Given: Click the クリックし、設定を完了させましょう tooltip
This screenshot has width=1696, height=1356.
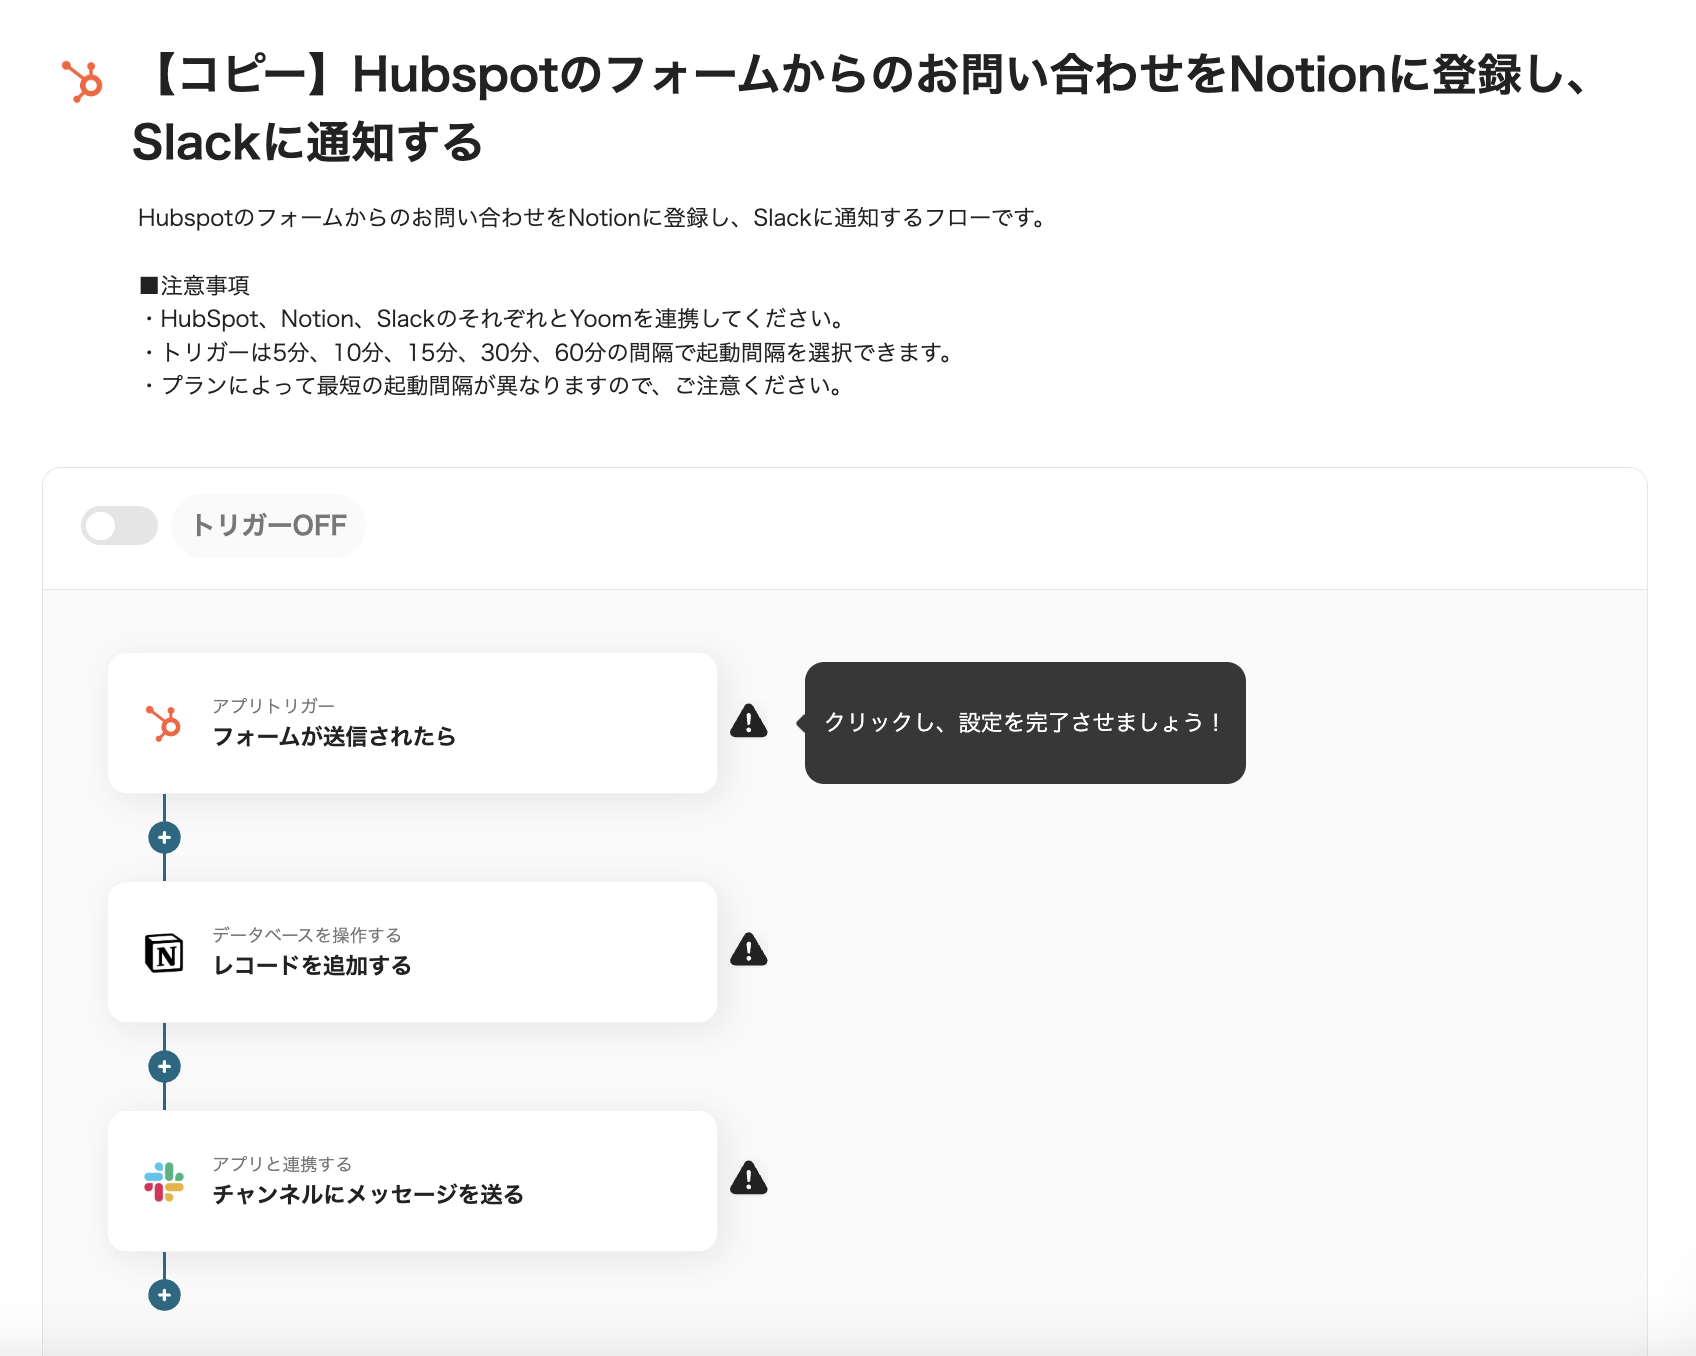Looking at the screenshot, I should coord(1025,723).
